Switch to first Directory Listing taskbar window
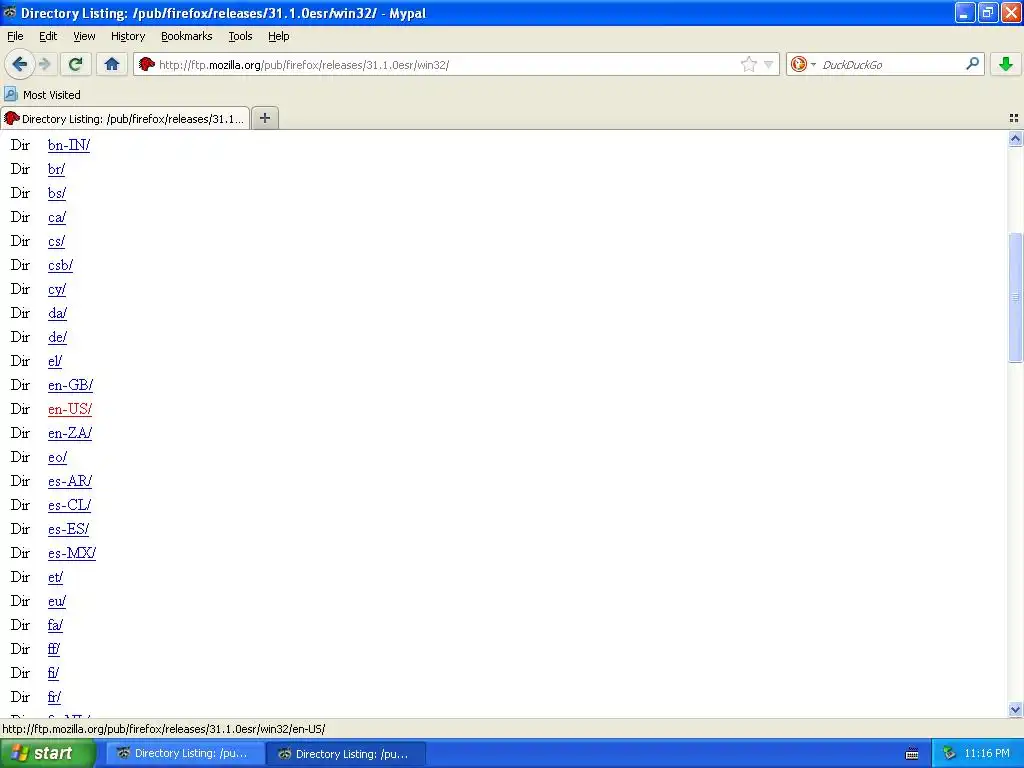The width and height of the screenshot is (1024, 768). coord(185,753)
